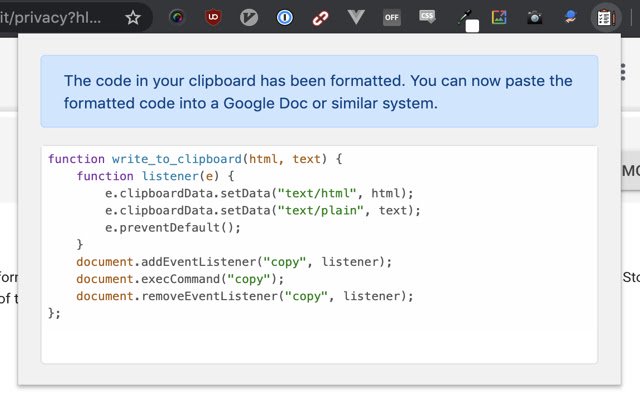
Task: Open the red chain link extension
Action: click(x=320, y=18)
